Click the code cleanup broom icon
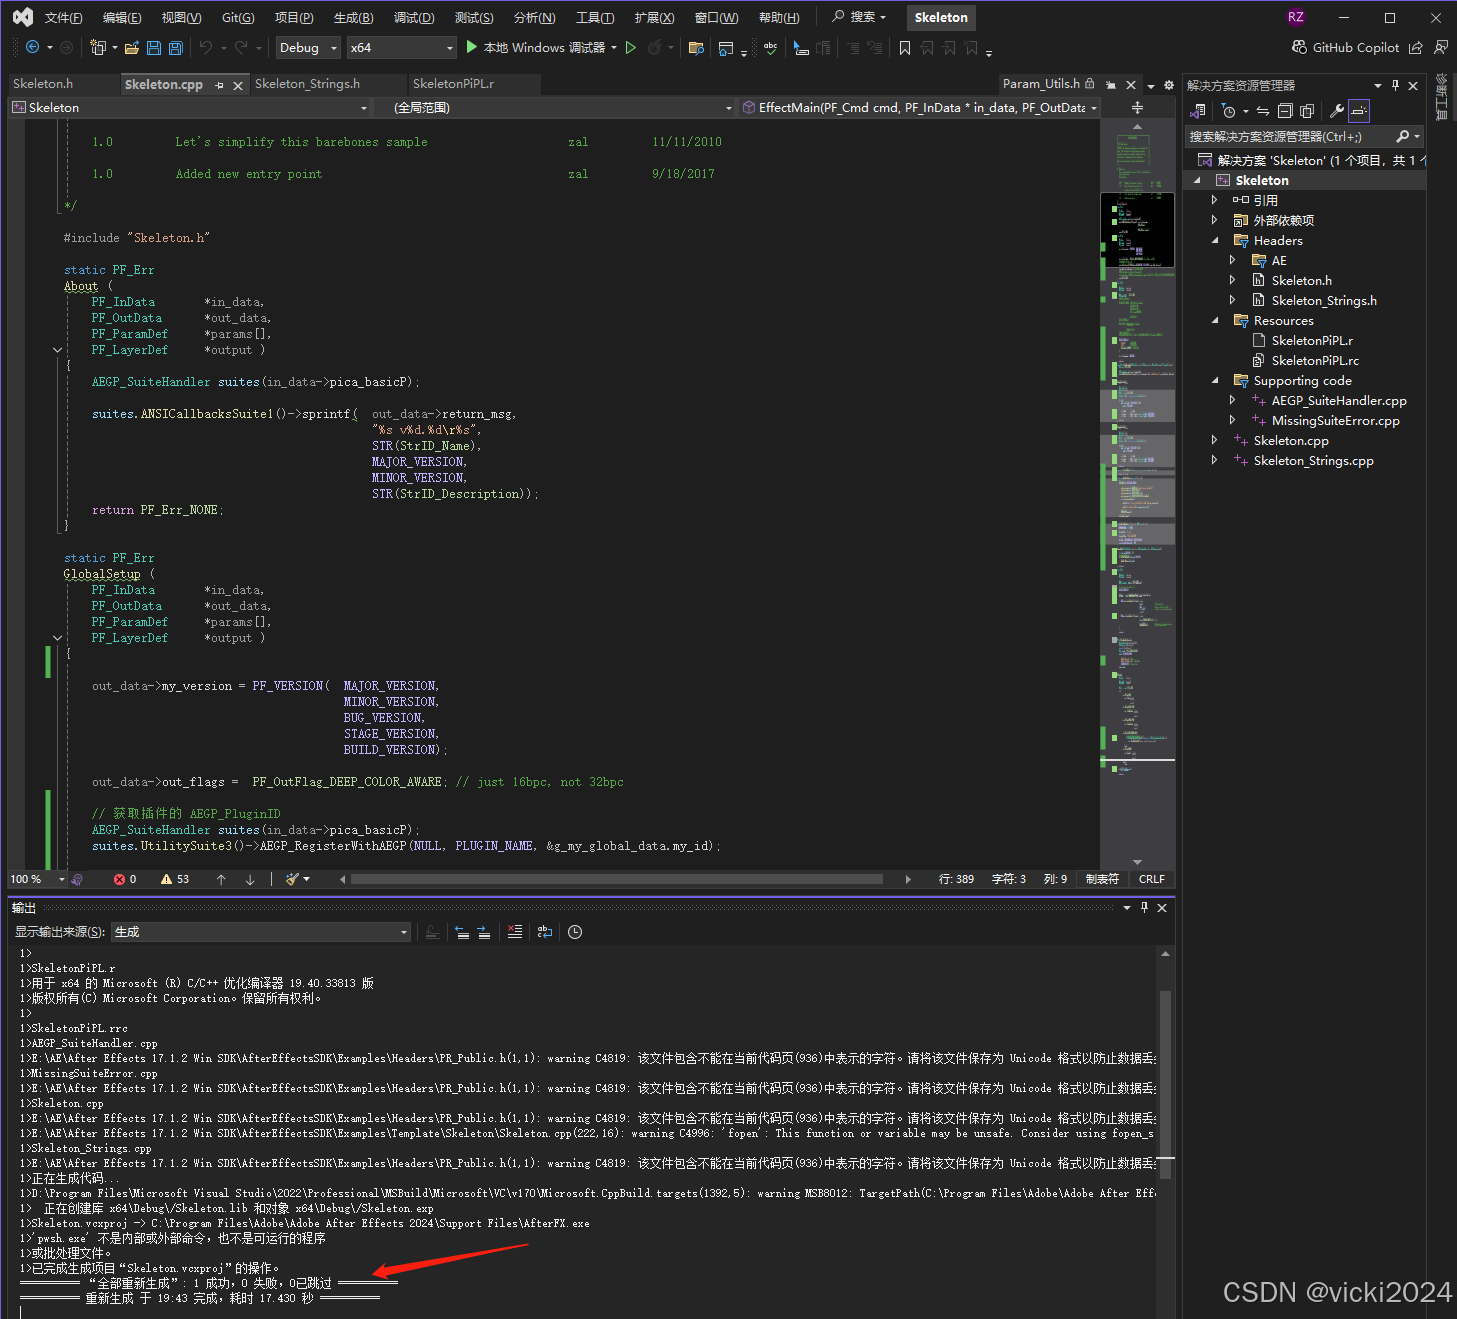The height and width of the screenshot is (1319, 1457). click(292, 879)
